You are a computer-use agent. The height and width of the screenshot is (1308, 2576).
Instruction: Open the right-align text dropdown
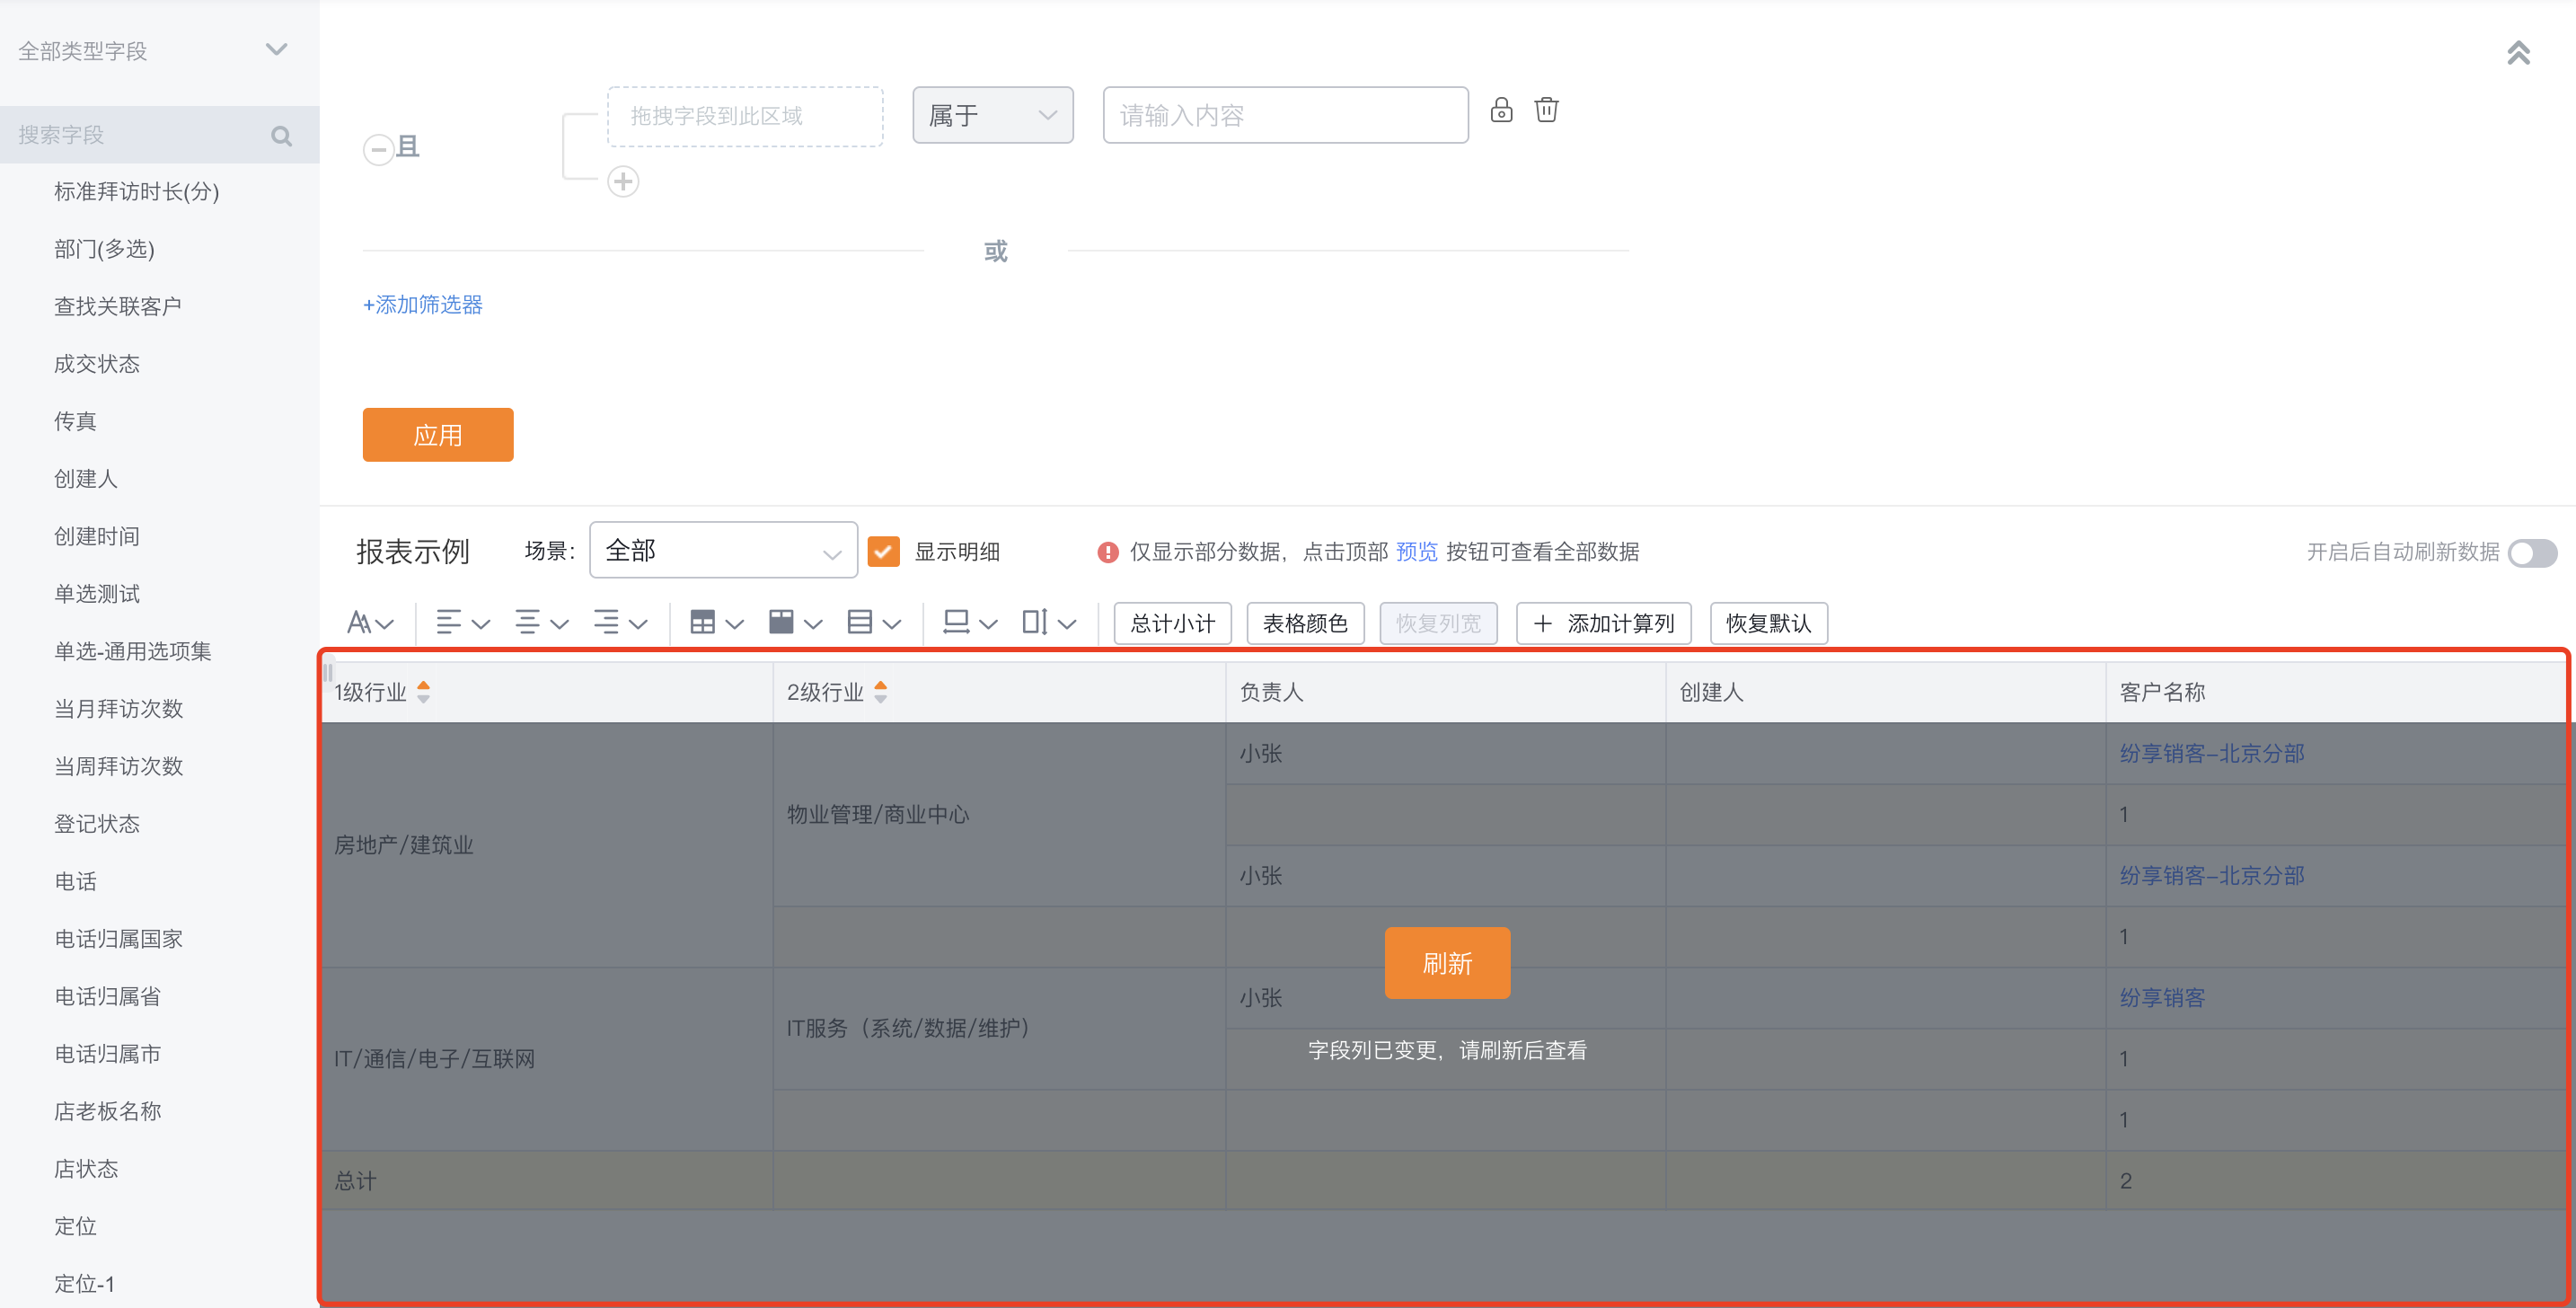620,623
